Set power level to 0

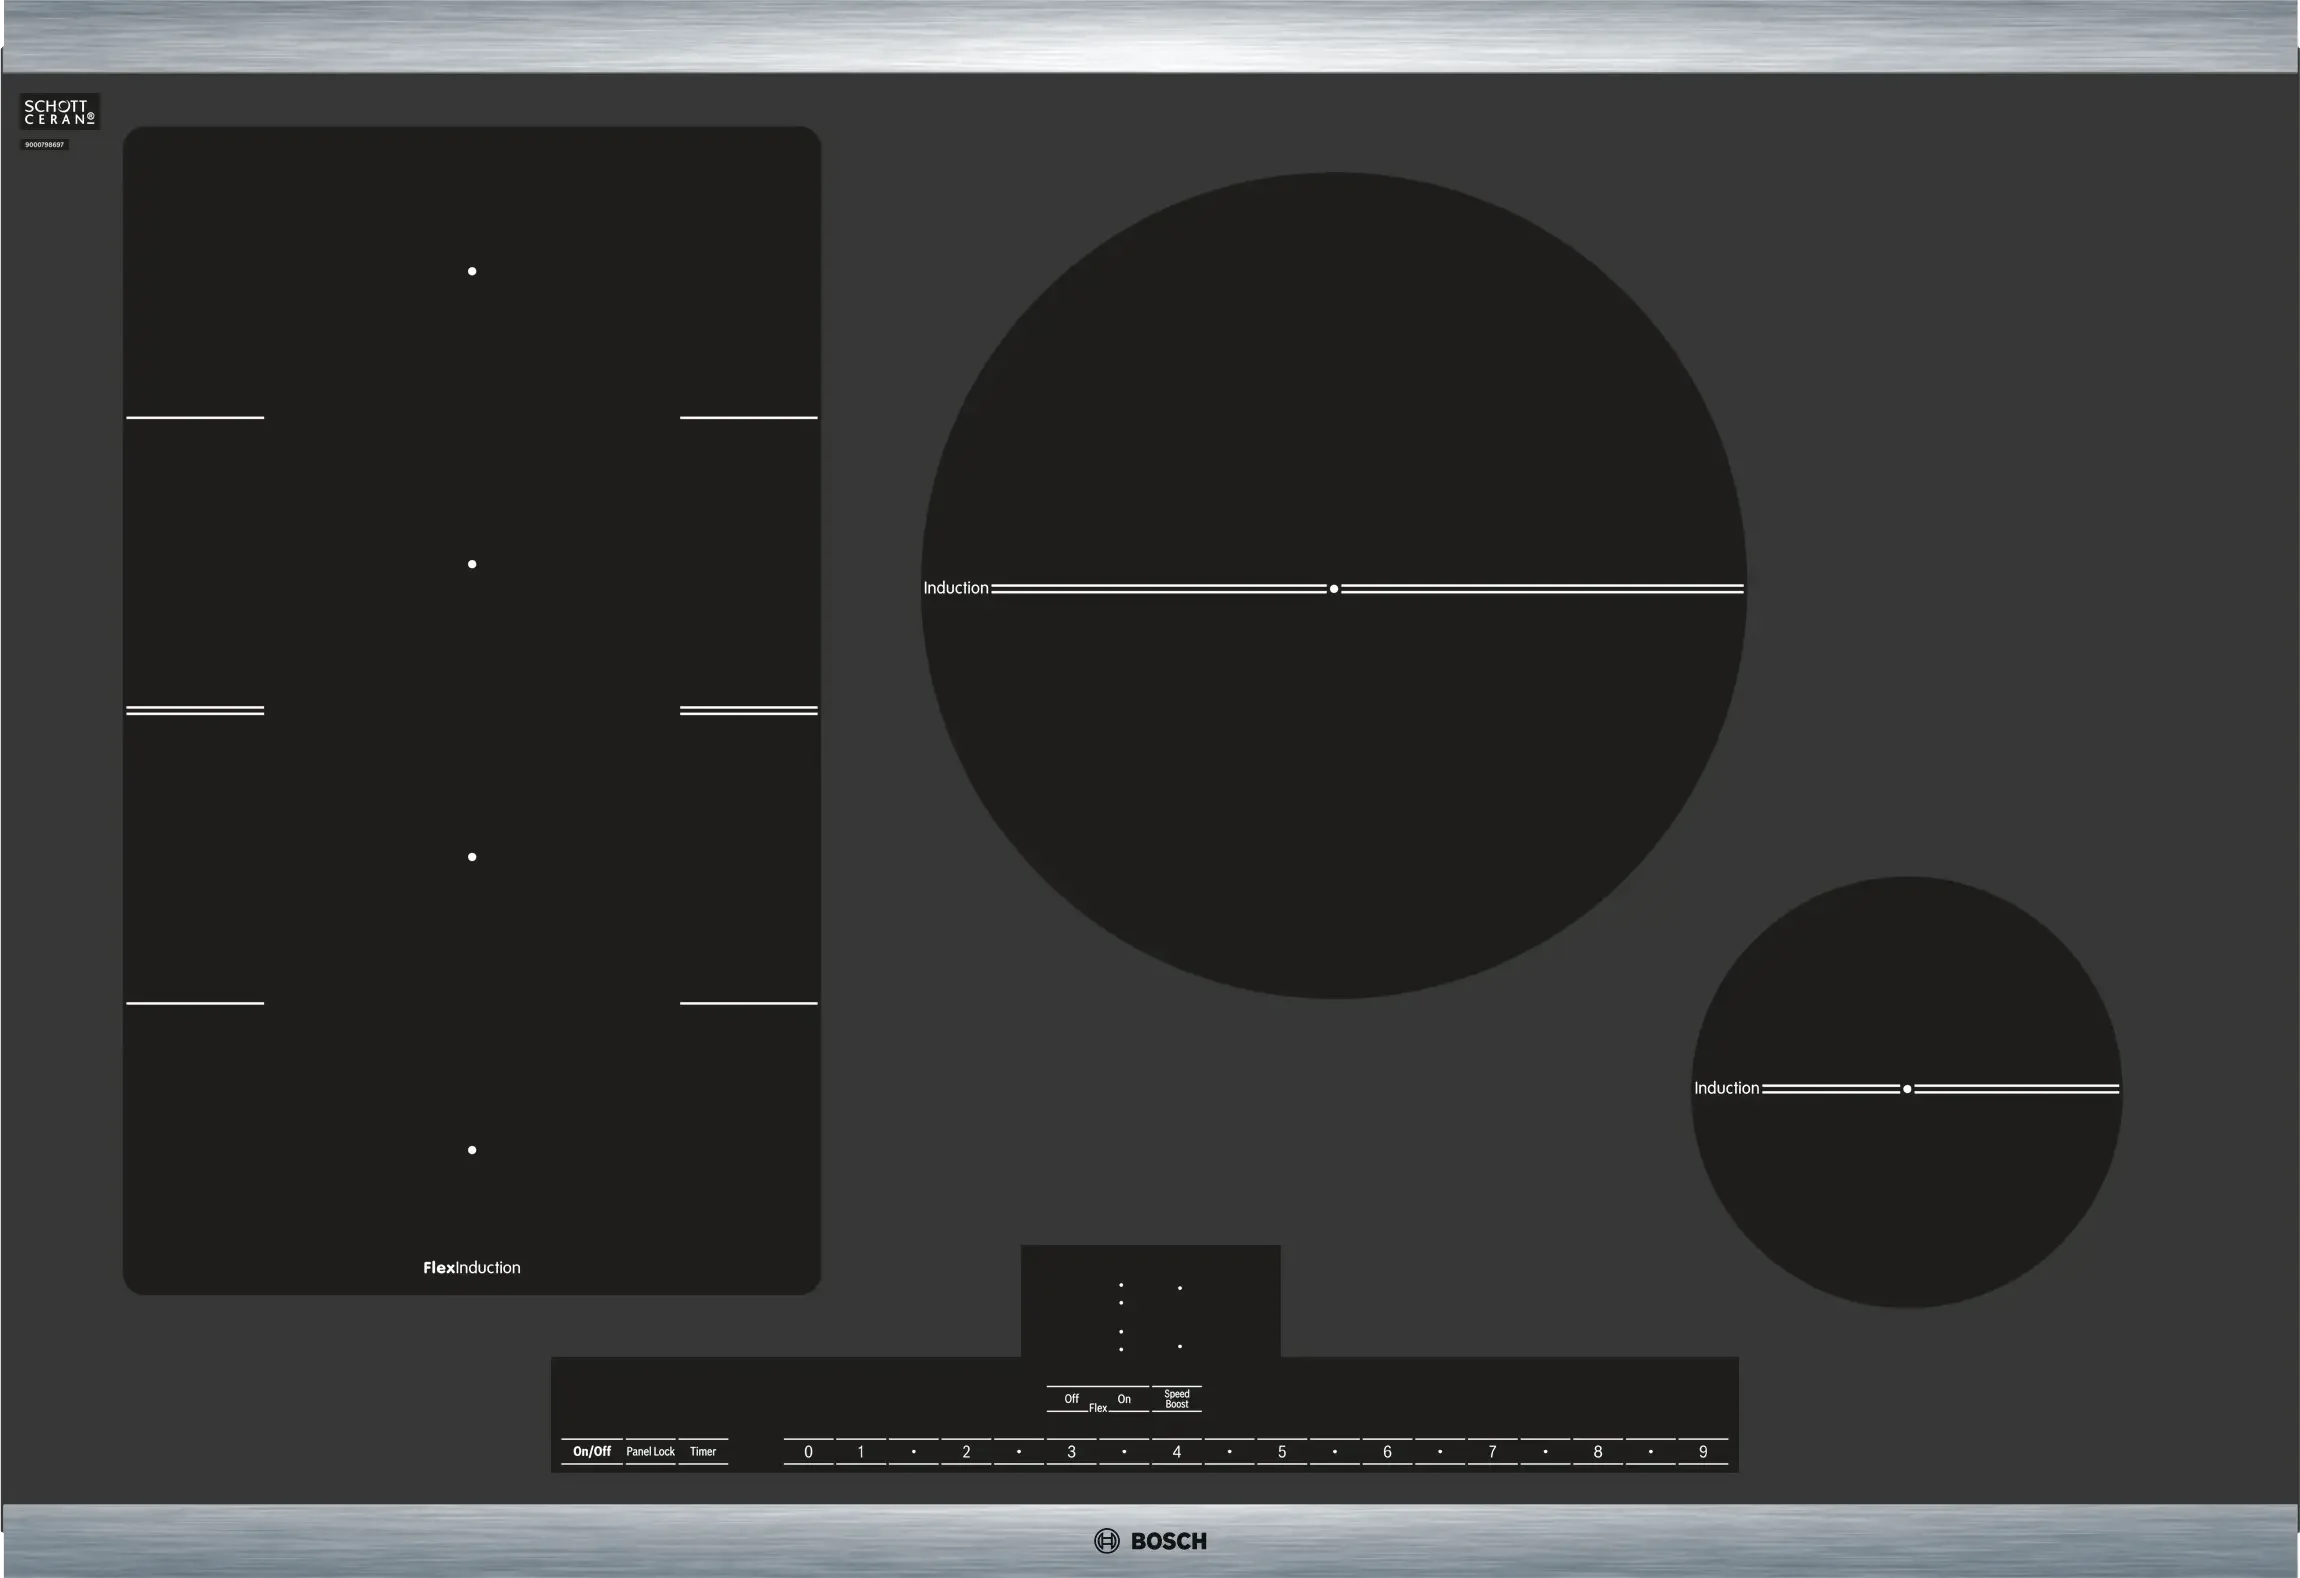808,1451
